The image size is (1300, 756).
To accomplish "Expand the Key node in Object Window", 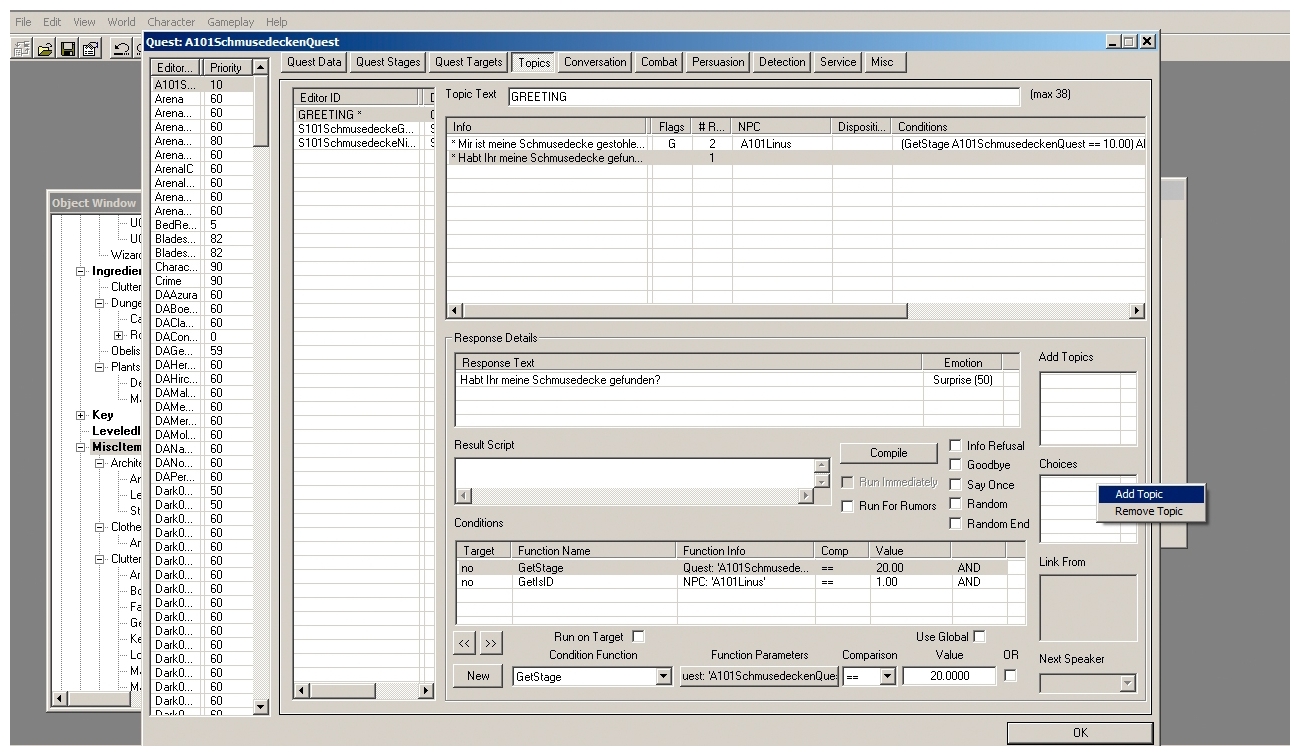I will (x=81, y=415).
